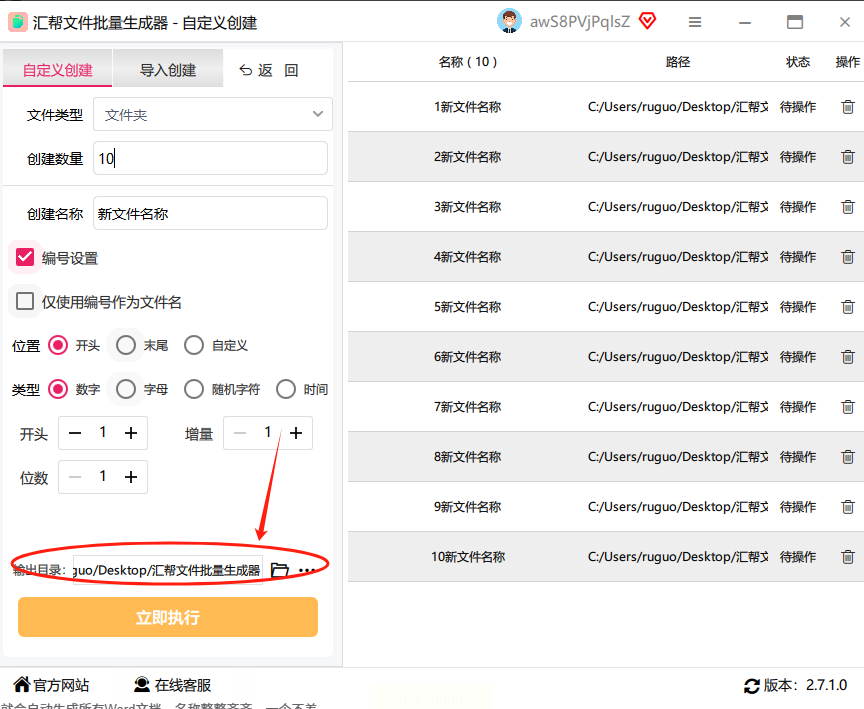Open the 文件类型 dropdown

point(213,114)
